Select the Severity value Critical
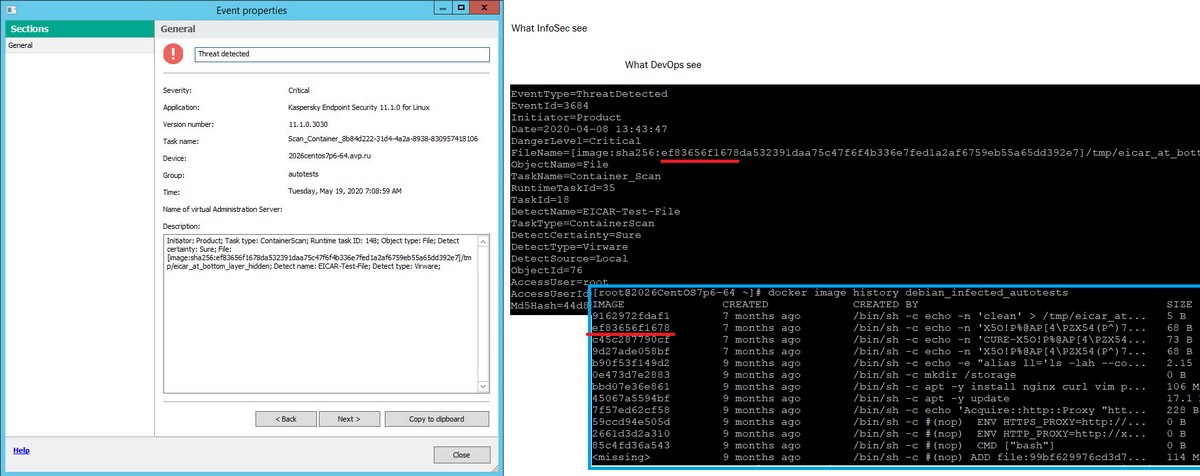The height and width of the screenshot is (476, 1200). coord(301,90)
